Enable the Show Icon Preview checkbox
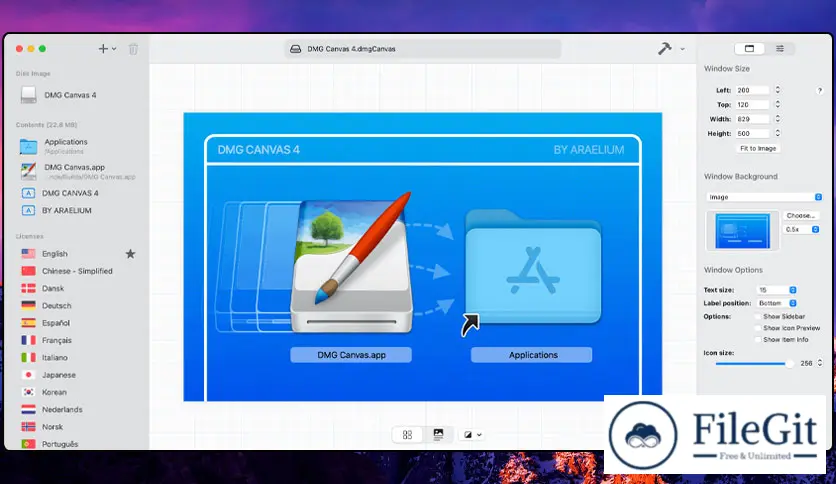Viewport: 836px width, 484px height. point(758,328)
